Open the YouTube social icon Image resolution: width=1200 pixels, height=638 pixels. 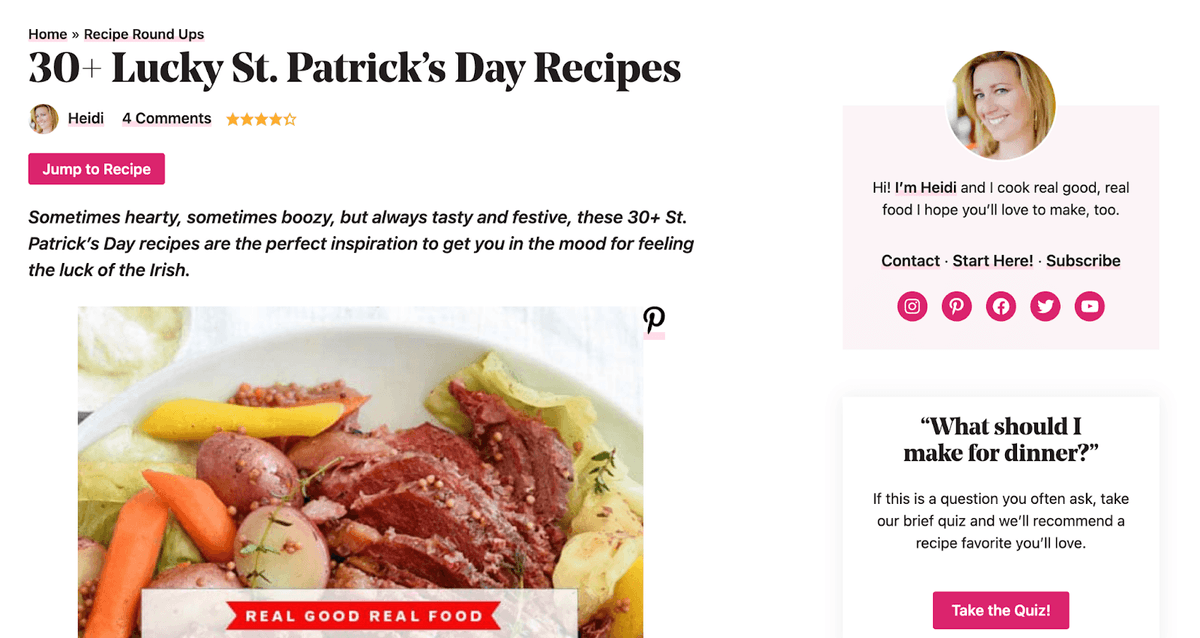(x=1089, y=306)
